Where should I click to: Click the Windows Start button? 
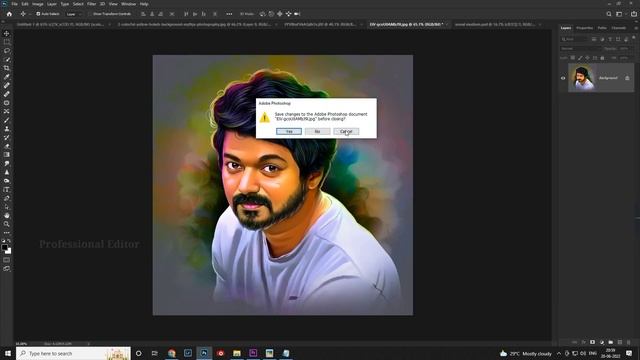[x=8, y=353]
